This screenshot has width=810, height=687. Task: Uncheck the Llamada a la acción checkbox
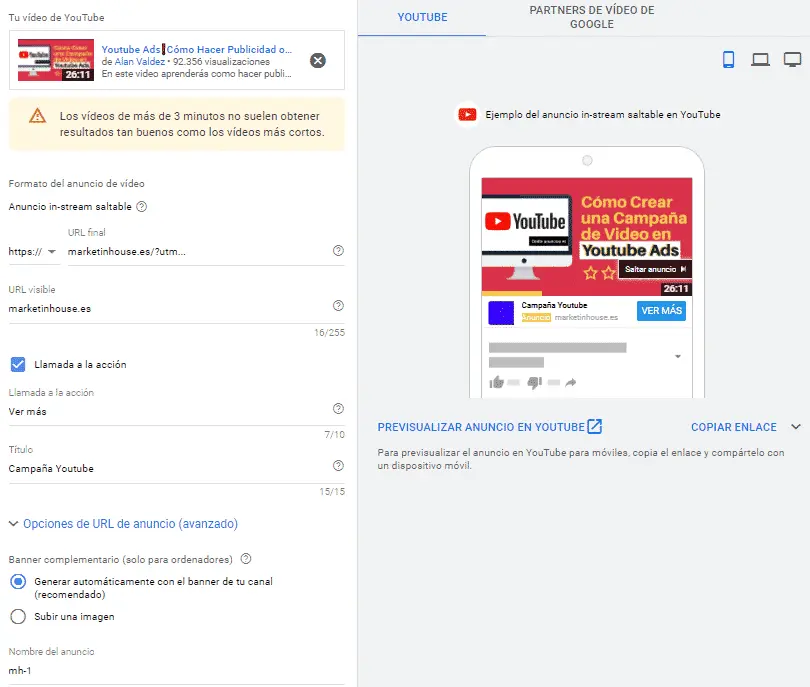[18, 365]
